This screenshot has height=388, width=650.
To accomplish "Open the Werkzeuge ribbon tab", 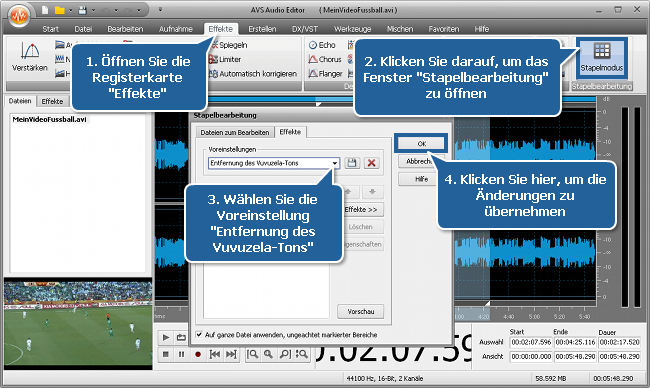I will pyautogui.click(x=352, y=29).
